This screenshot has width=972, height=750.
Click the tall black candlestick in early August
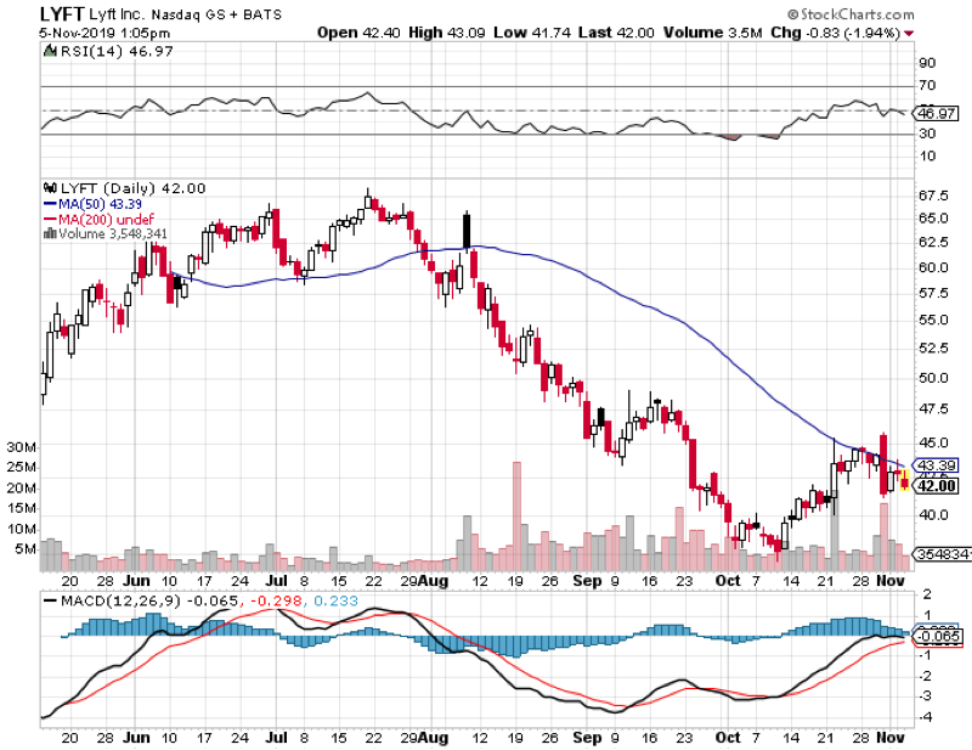point(467,231)
